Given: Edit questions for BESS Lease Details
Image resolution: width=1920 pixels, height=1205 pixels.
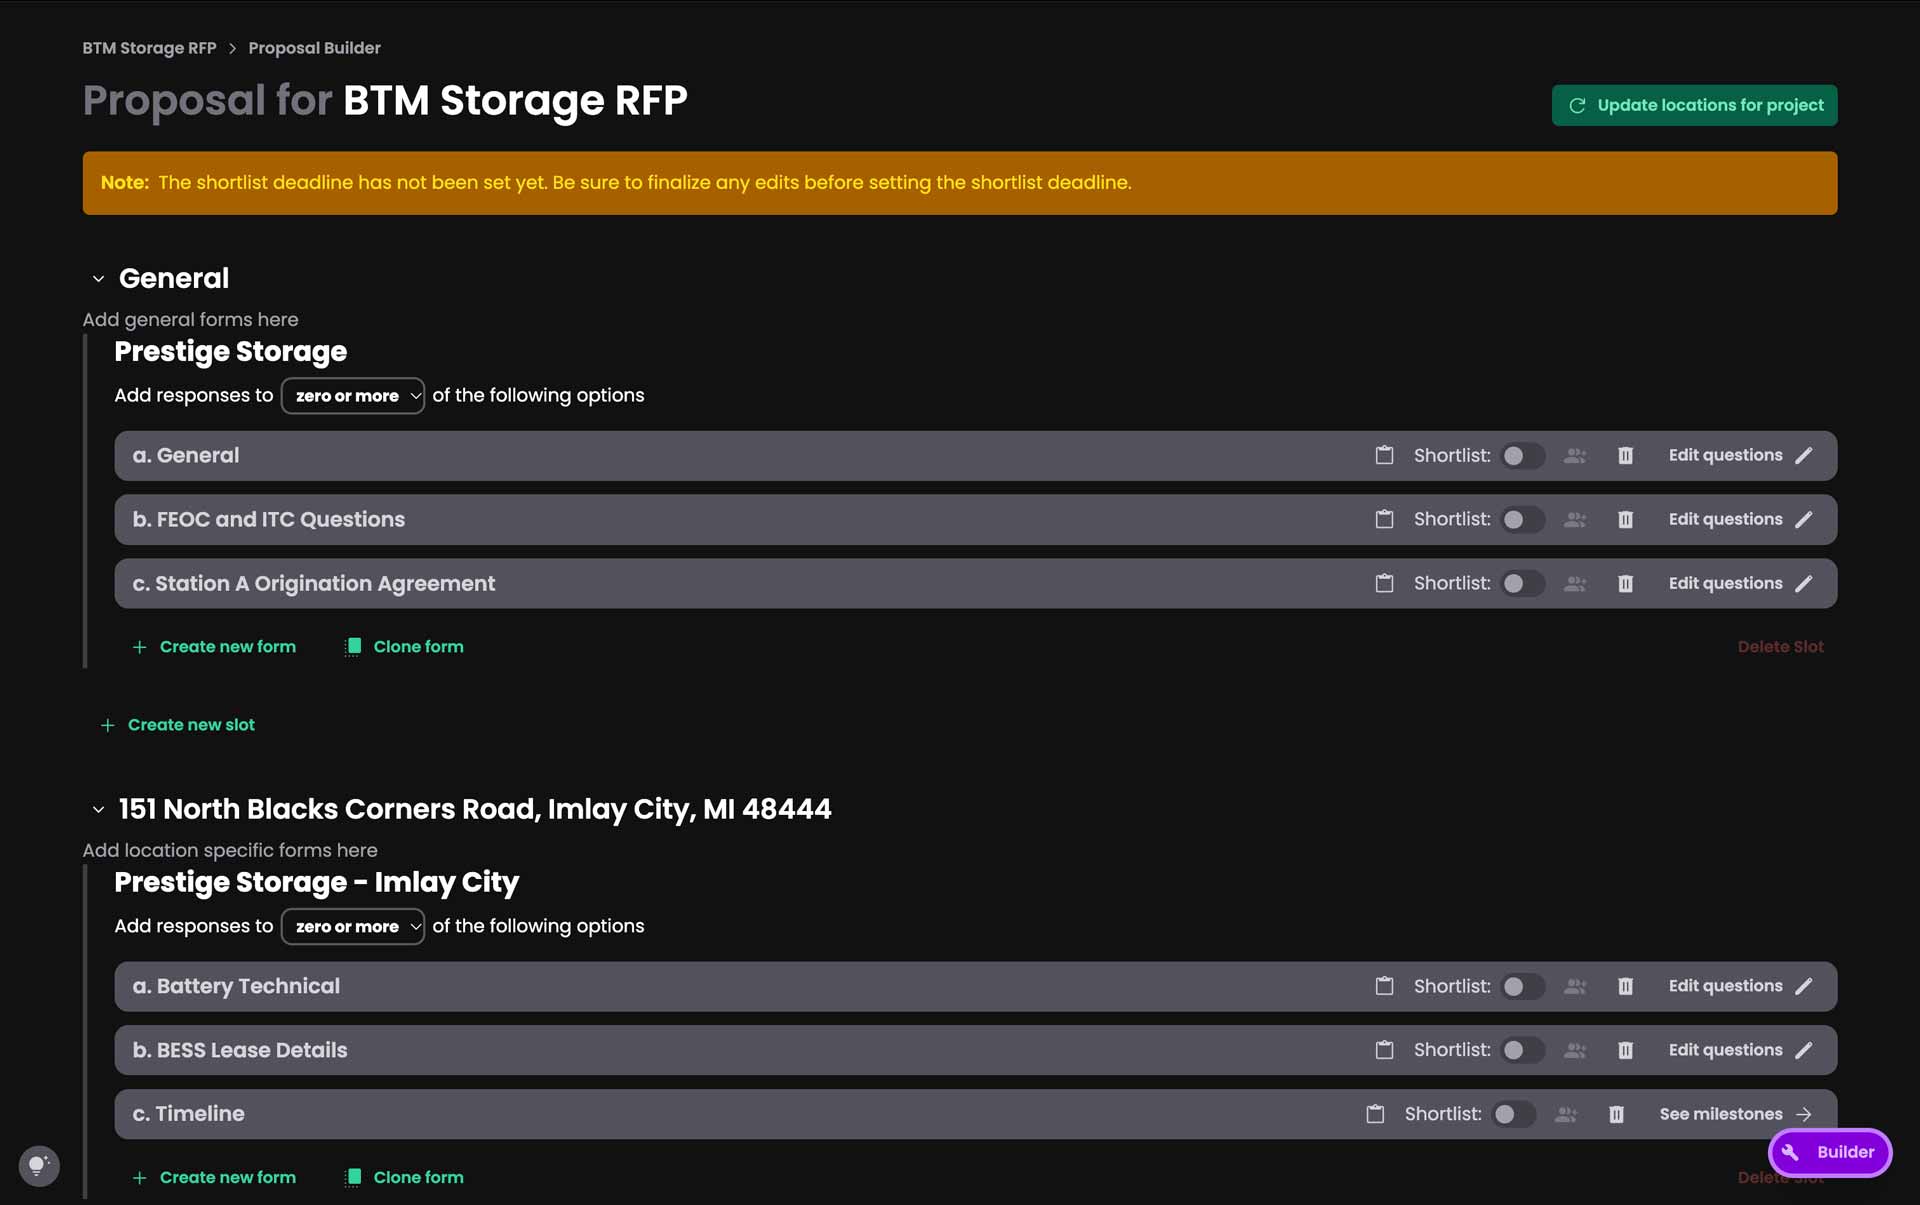Looking at the screenshot, I should (x=1740, y=1050).
